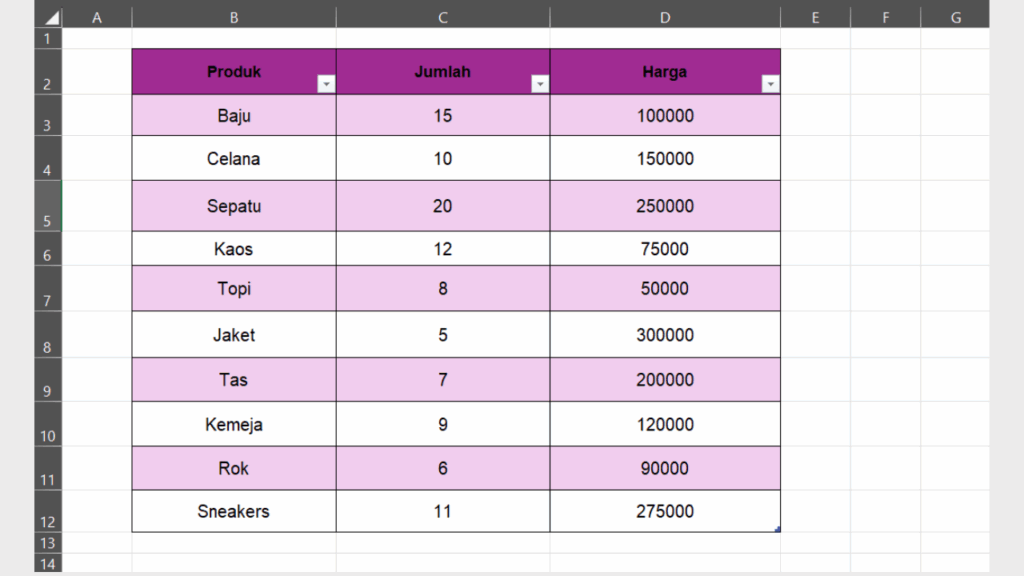Select the cell containing Topi
This screenshot has height=576, width=1024.
tap(233, 288)
